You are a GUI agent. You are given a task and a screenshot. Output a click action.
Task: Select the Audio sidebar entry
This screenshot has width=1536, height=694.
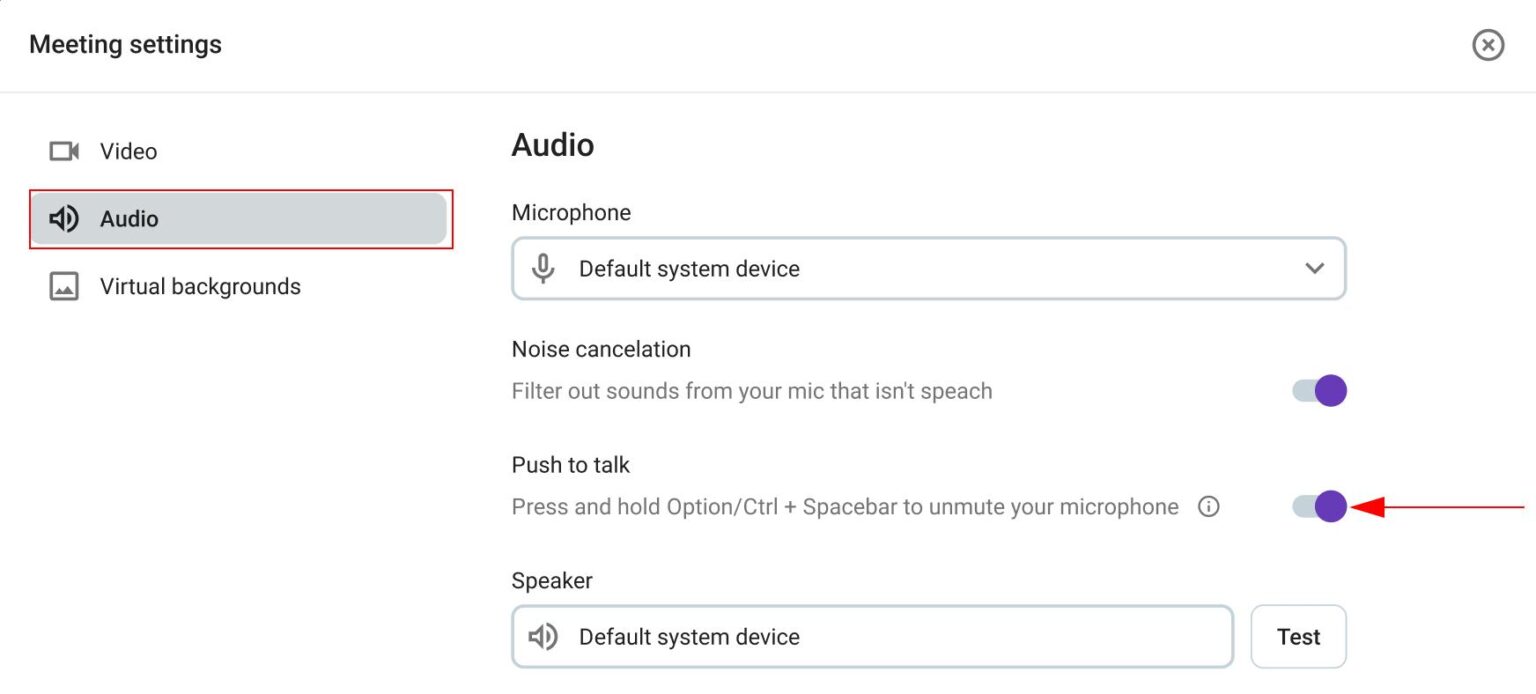coord(130,218)
